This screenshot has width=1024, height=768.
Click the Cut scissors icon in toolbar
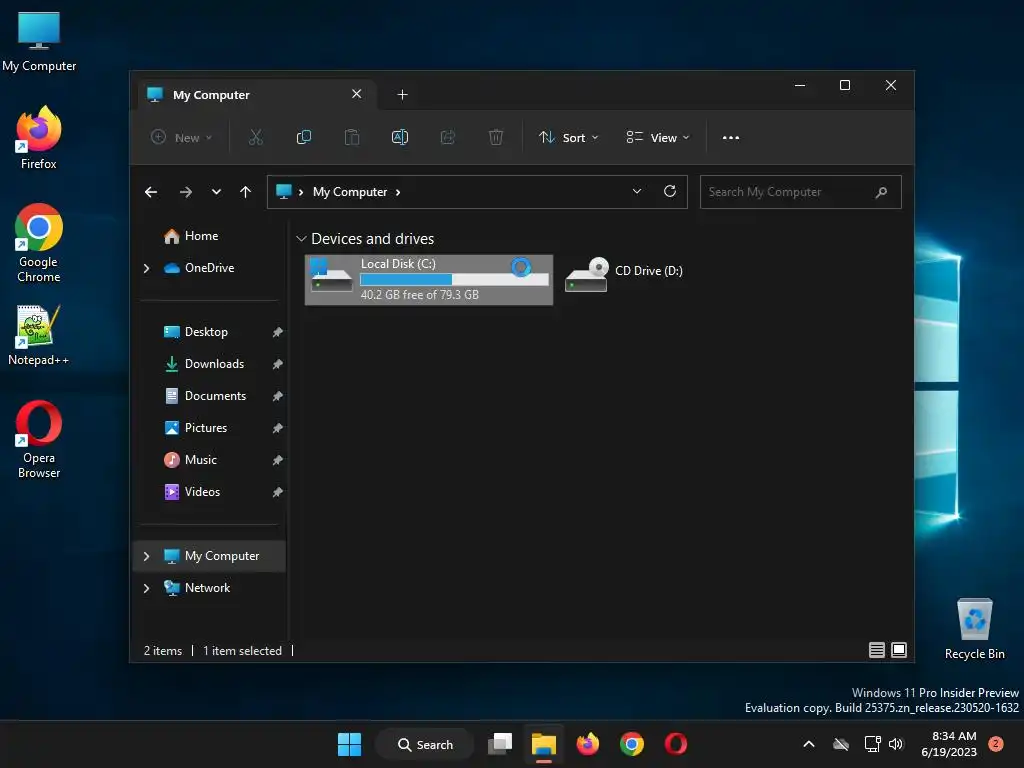point(255,137)
